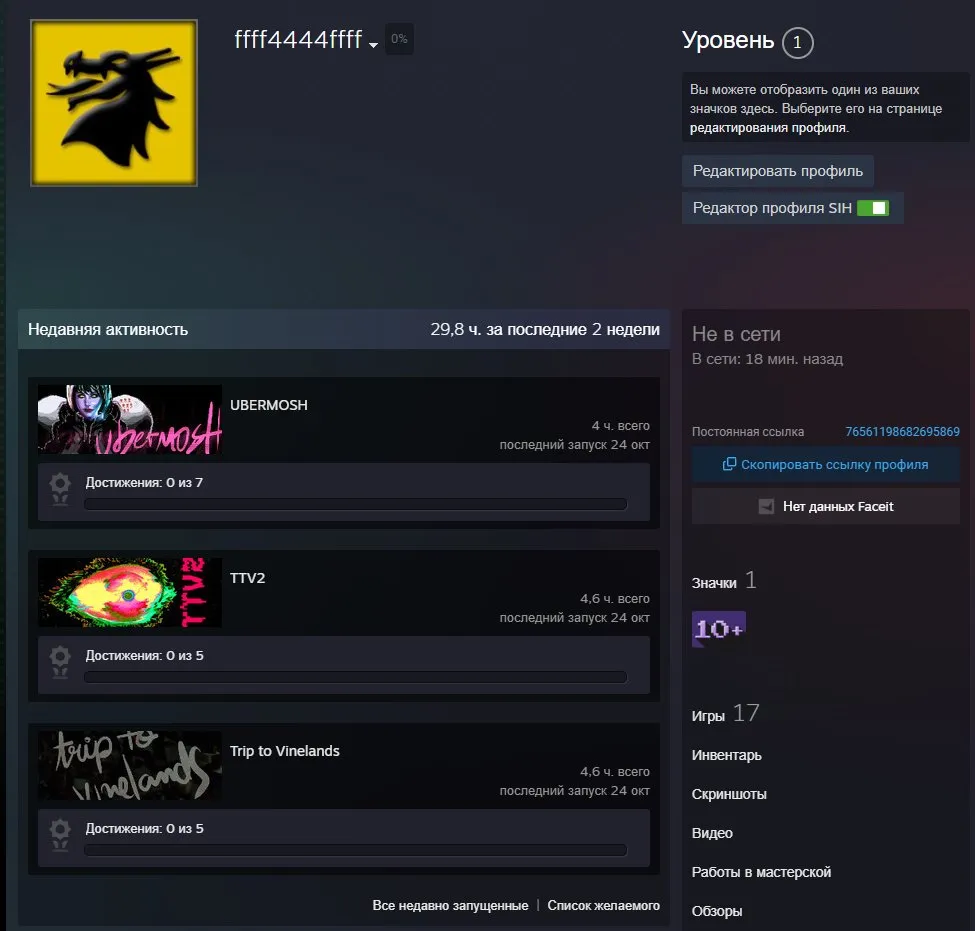975x931 pixels.
Task: Click UBERMOSH achievements trophy icon
Action: click(60, 489)
